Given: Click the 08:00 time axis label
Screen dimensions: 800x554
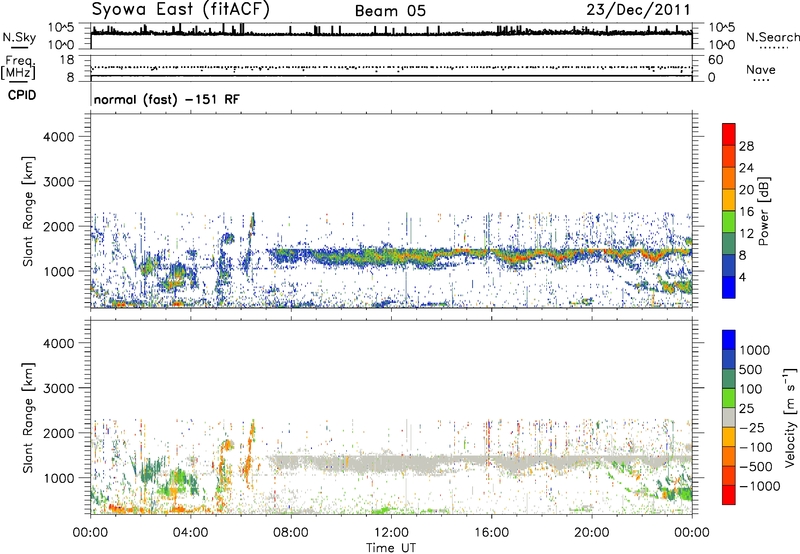Looking at the screenshot, I should [x=291, y=533].
